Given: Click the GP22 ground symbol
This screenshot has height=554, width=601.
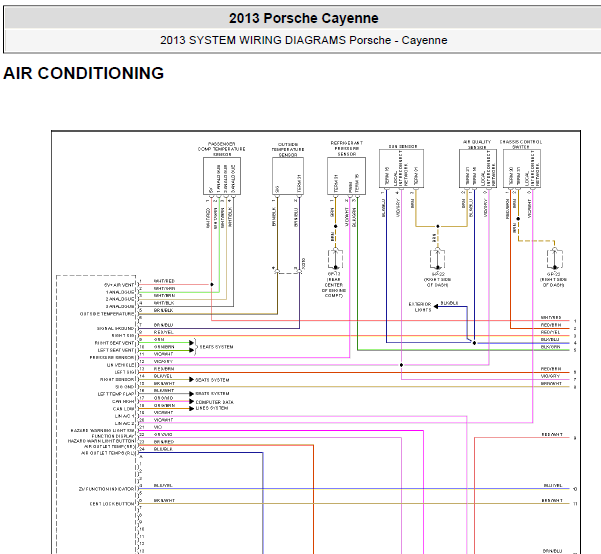Looking at the screenshot, I should pyautogui.click(x=438, y=259).
